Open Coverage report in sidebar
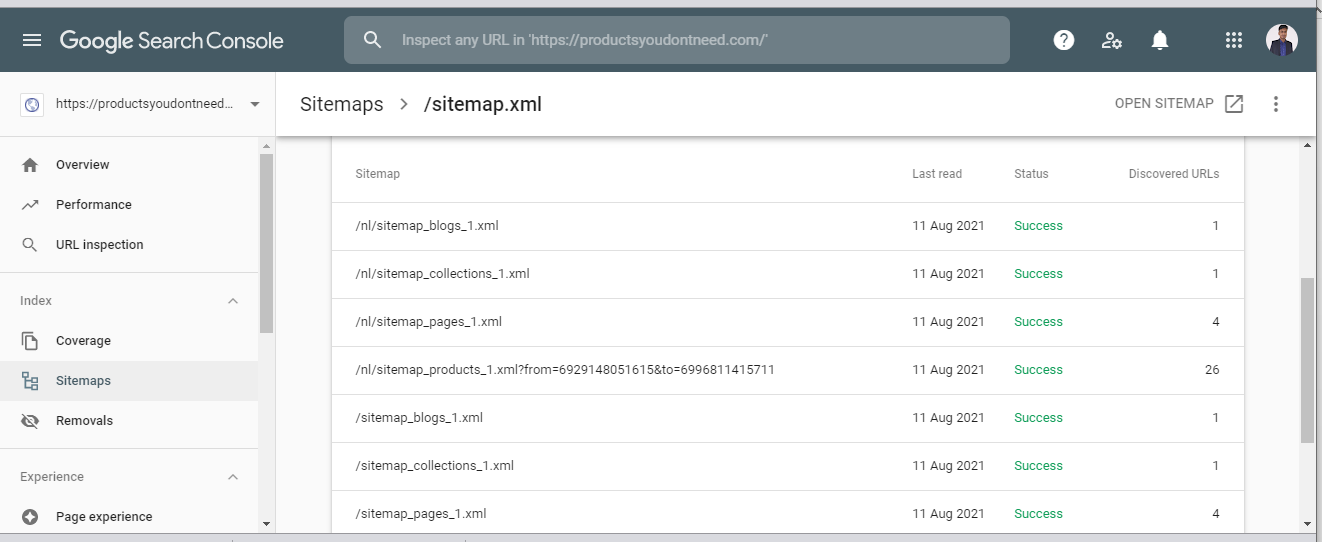Image resolution: width=1322 pixels, height=542 pixels. point(83,341)
